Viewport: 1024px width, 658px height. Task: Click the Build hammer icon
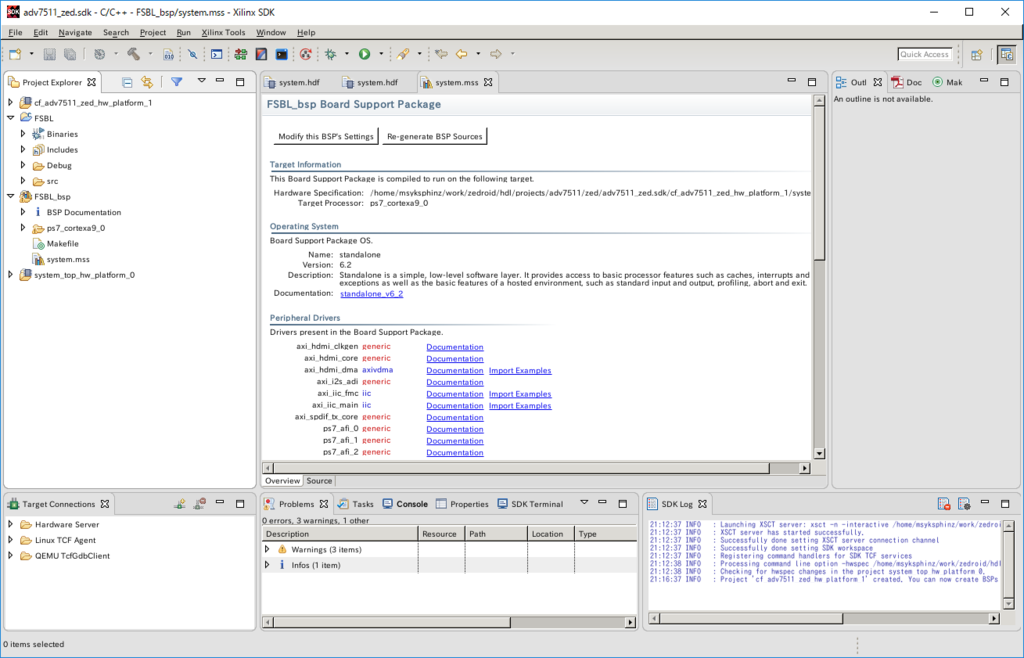(x=135, y=55)
